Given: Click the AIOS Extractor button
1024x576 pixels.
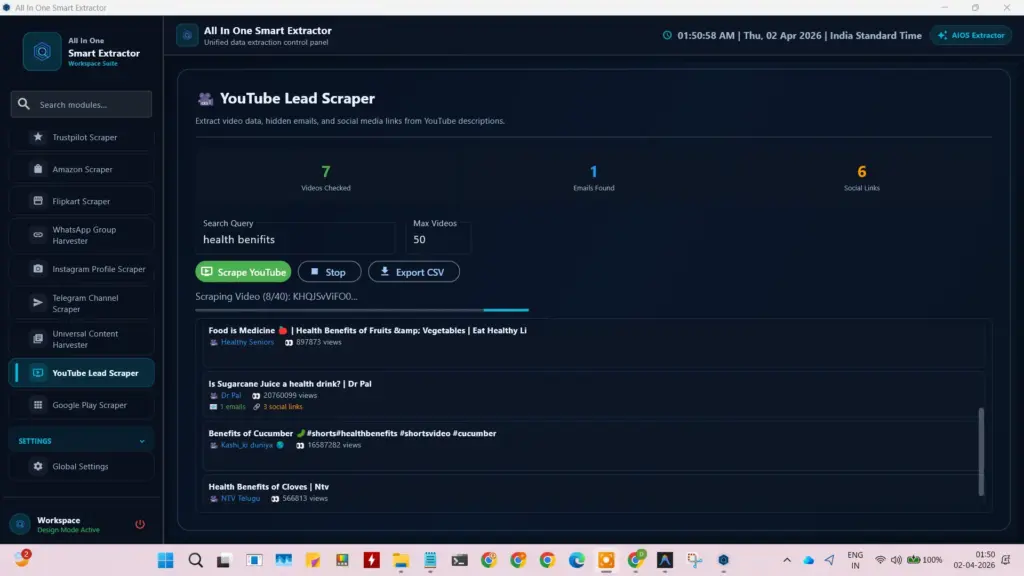Looking at the screenshot, I should [x=971, y=35].
